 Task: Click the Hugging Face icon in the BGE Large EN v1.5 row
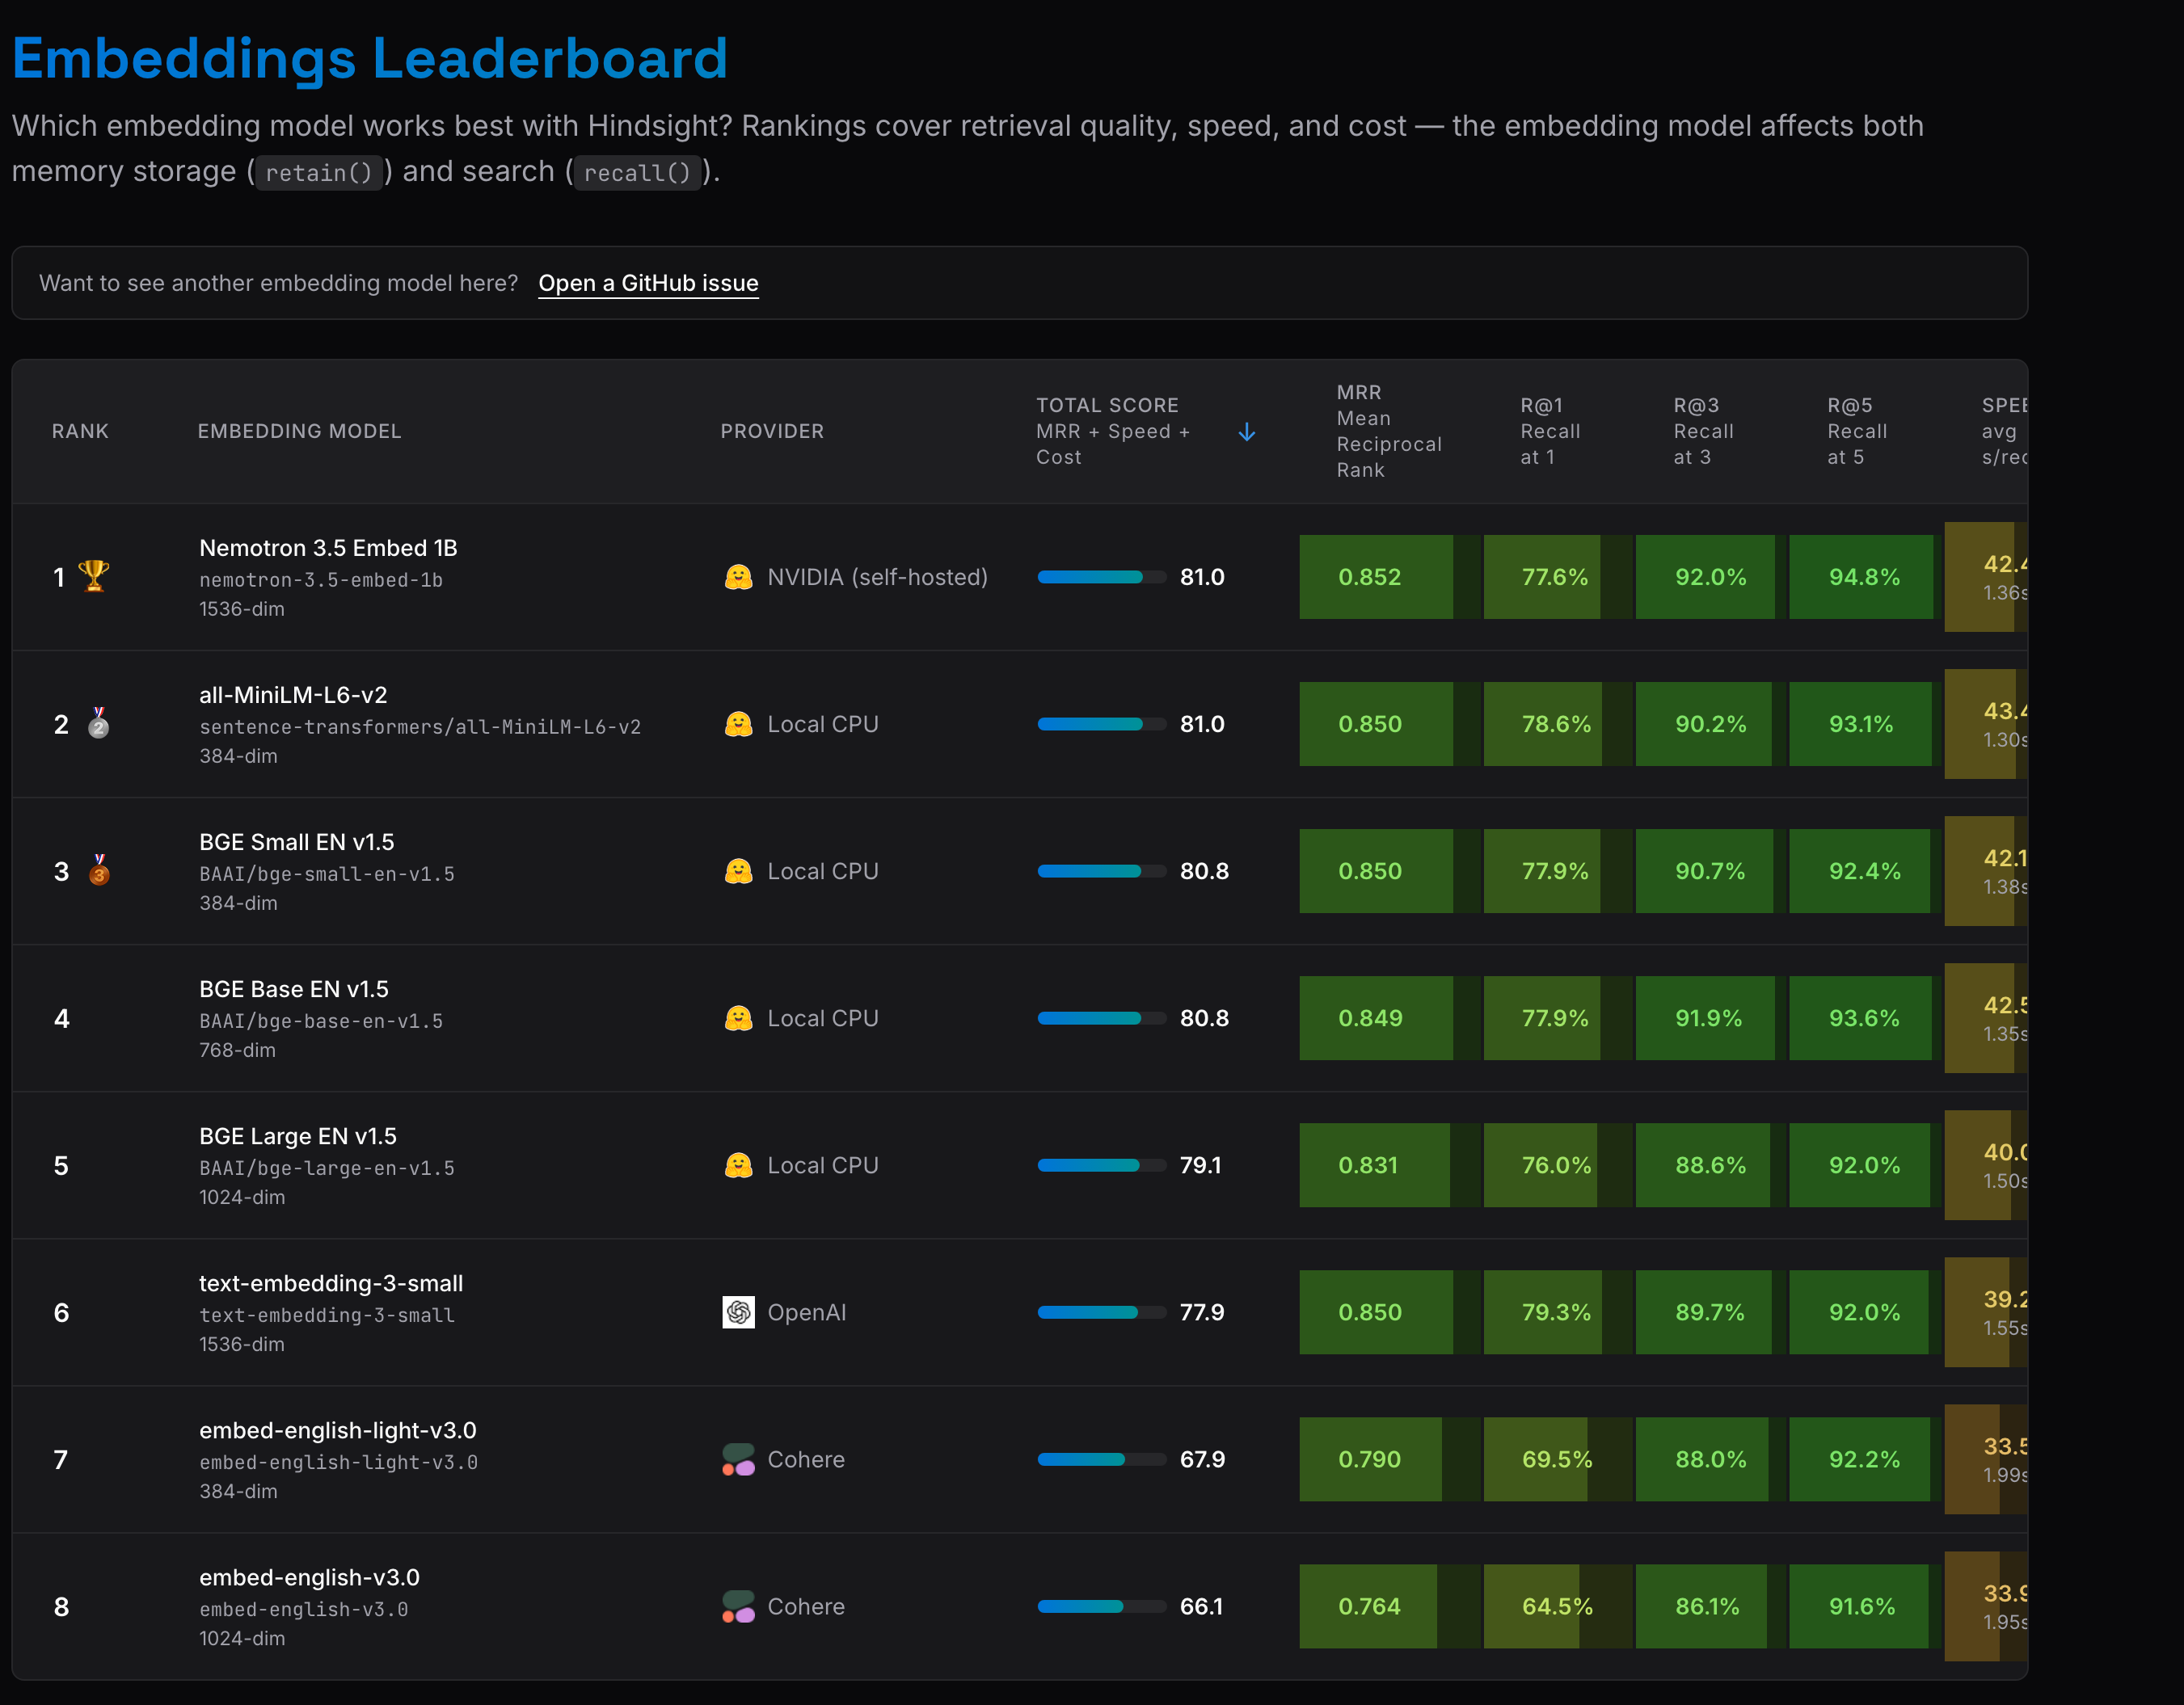tap(738, 1165)
